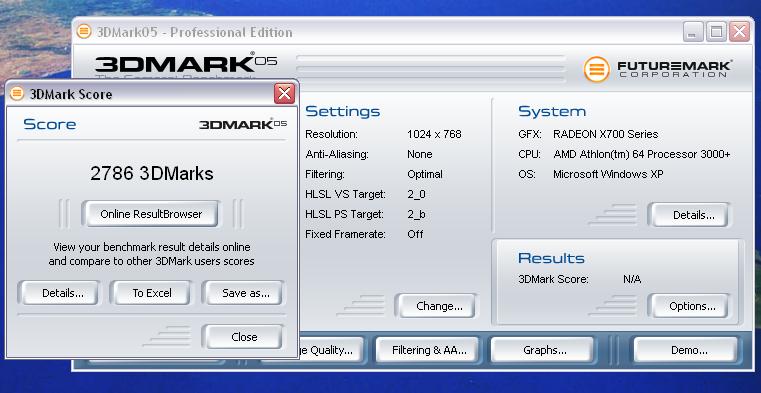Open system Details... in System panel

pos(690,215)
